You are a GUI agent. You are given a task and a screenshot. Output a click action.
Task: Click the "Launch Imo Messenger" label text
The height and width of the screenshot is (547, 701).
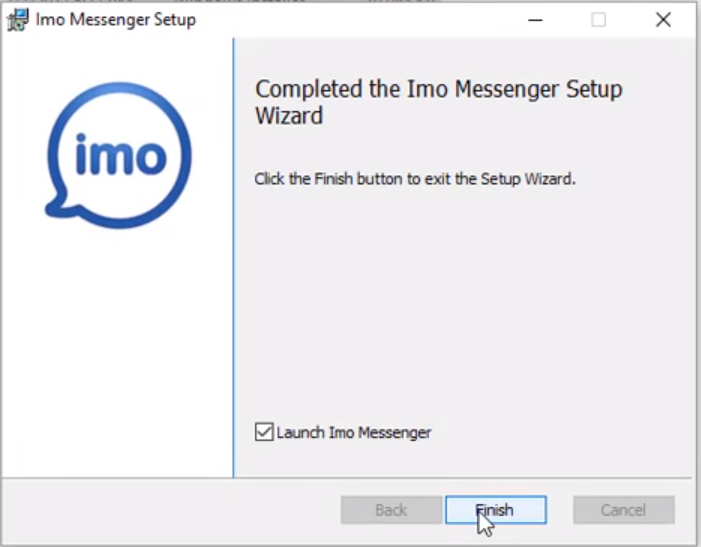coord(354,433)
